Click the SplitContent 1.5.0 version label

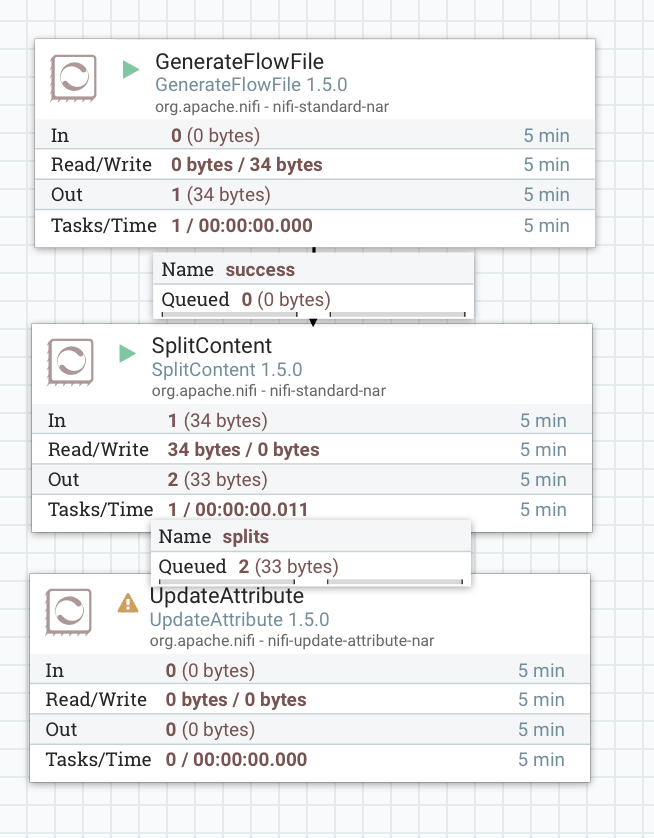pos(227,369)
